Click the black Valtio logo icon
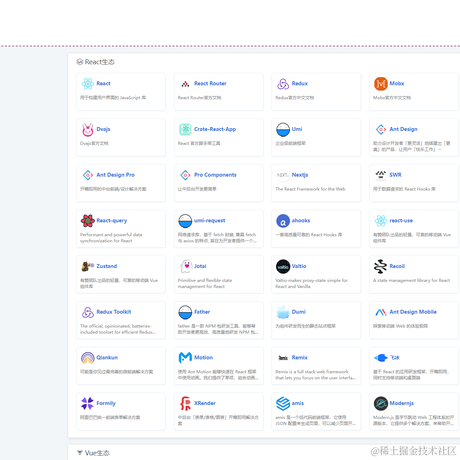 283,266
